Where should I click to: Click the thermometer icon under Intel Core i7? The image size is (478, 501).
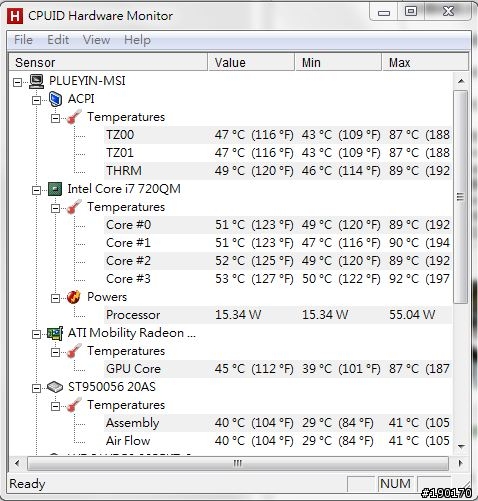point(74,207)
